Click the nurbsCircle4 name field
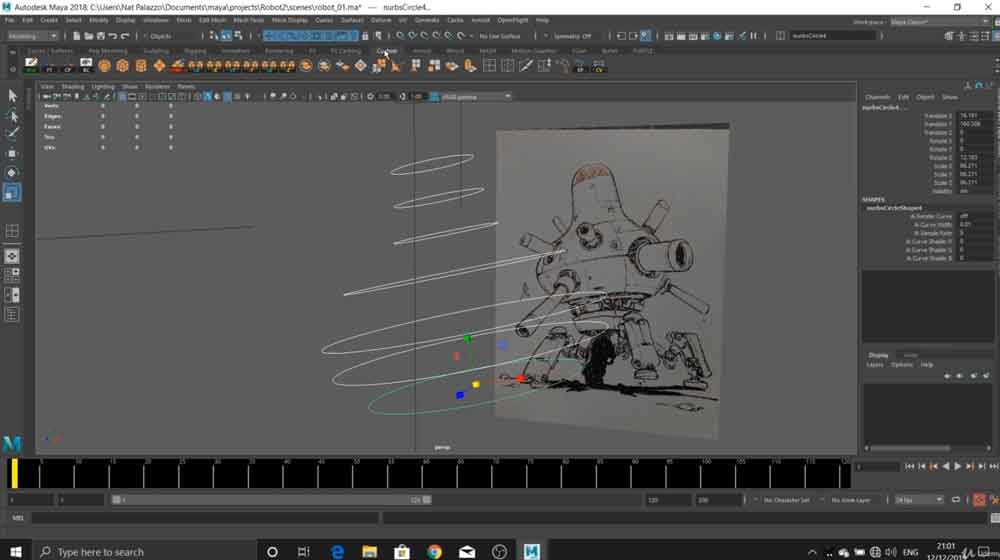 833,36
